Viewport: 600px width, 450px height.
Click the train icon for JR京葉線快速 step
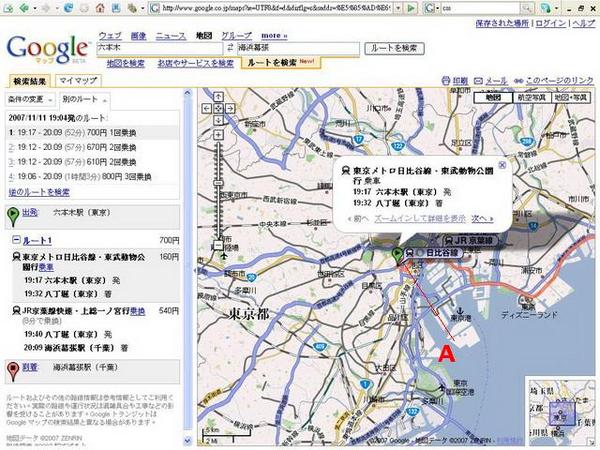[16, 310]
